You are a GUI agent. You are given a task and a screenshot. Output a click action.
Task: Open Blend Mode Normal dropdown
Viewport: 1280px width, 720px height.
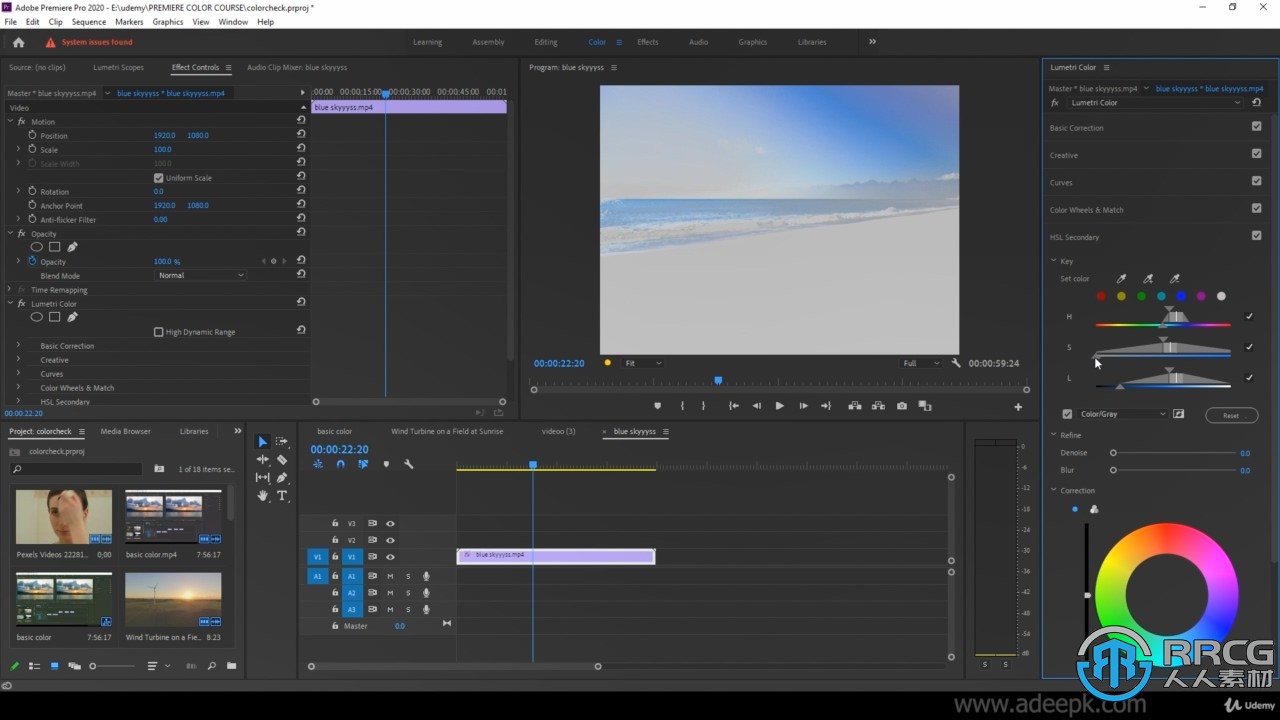coord(199,275)
